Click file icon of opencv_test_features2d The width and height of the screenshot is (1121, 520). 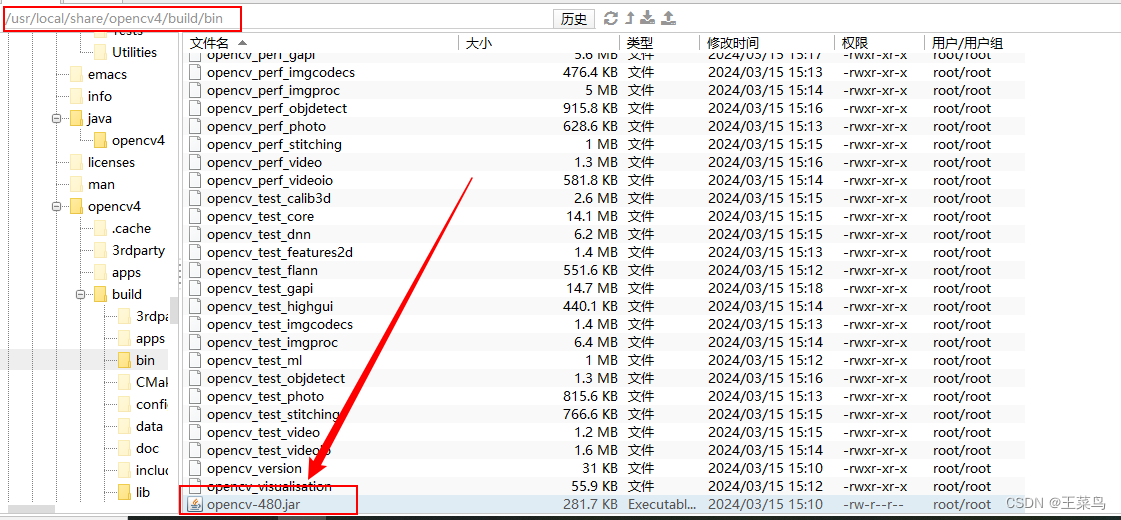point(195,252)
